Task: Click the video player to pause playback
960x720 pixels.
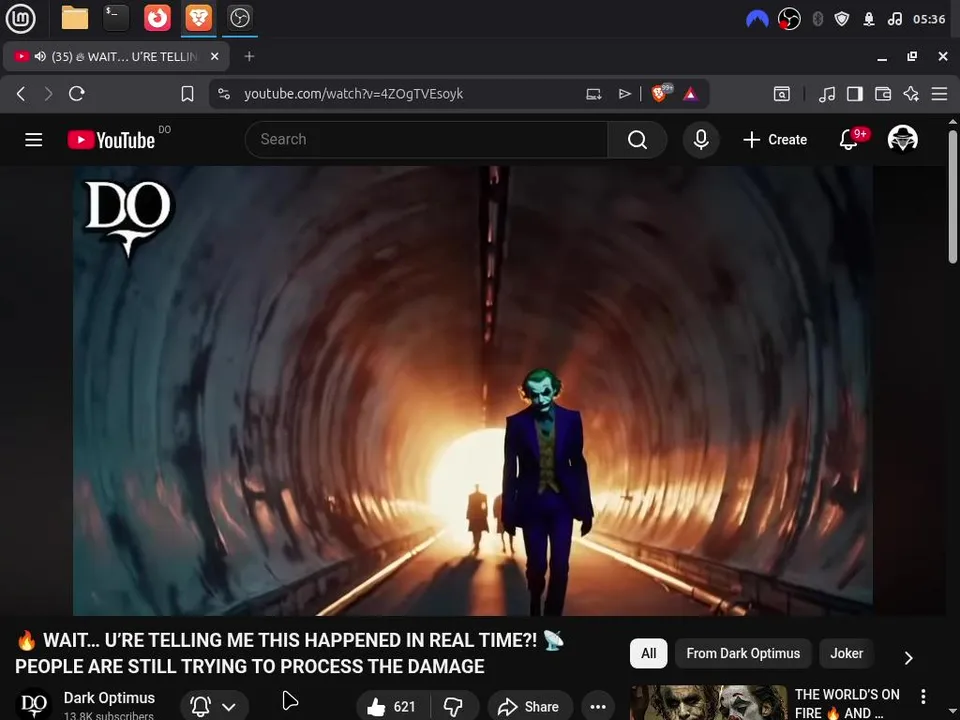Action: tap(473, 391)
